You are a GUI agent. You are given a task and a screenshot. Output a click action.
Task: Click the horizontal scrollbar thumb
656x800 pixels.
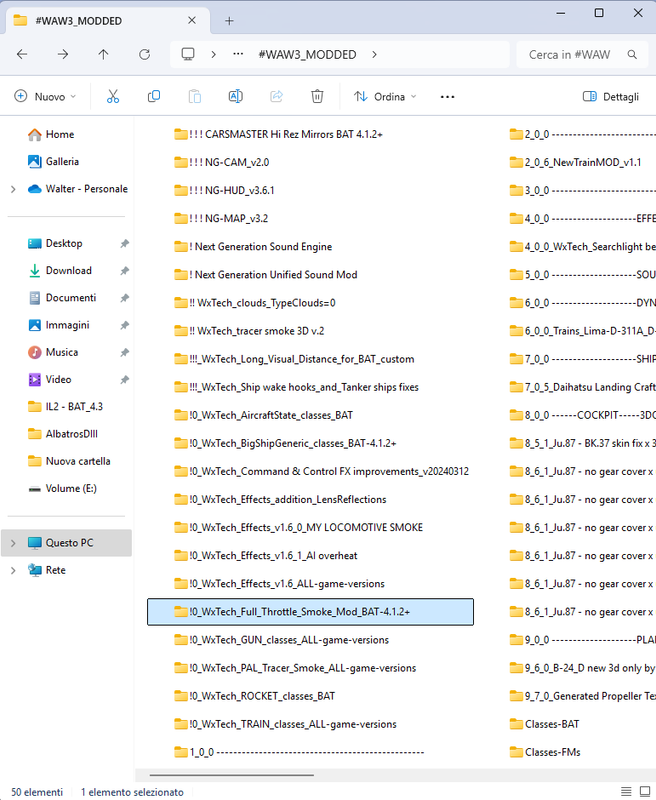tap(232, 775)
